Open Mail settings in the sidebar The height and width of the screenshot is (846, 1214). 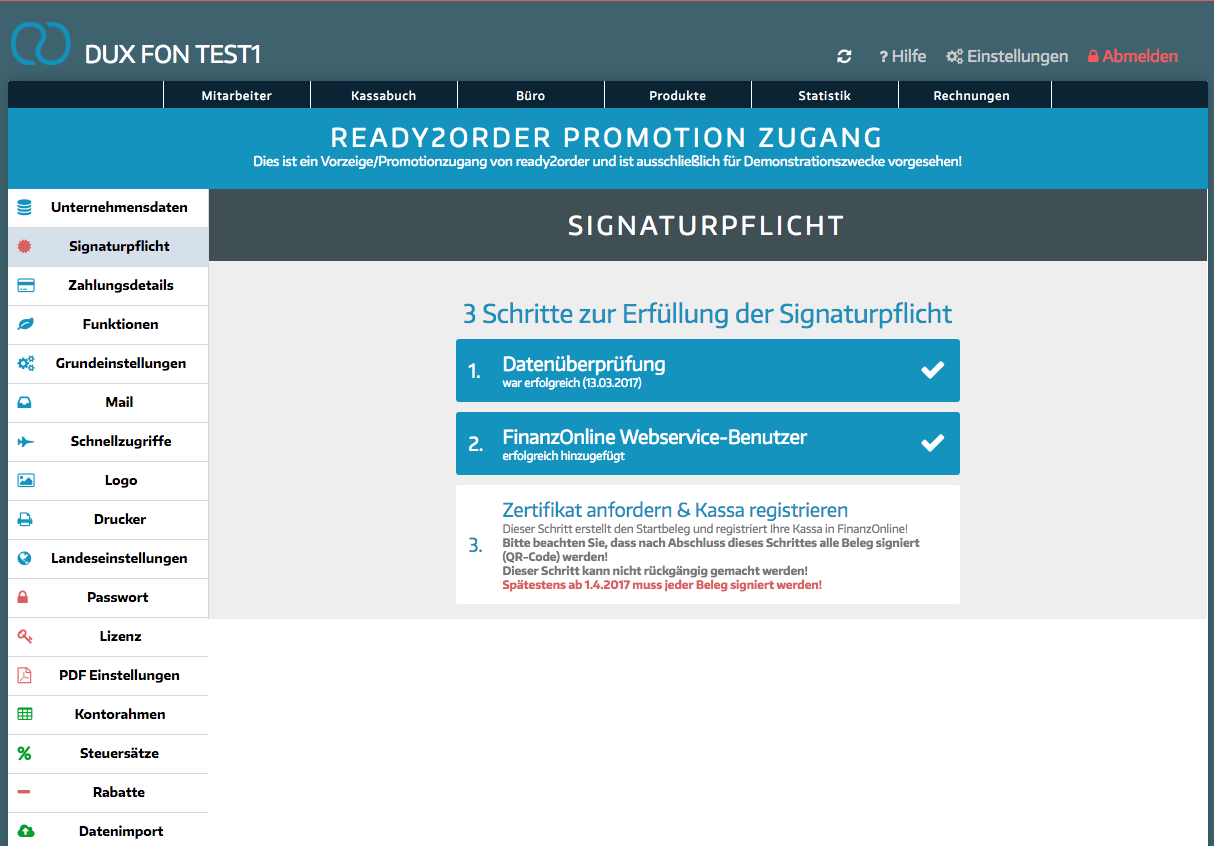click(x=108, y=403)
